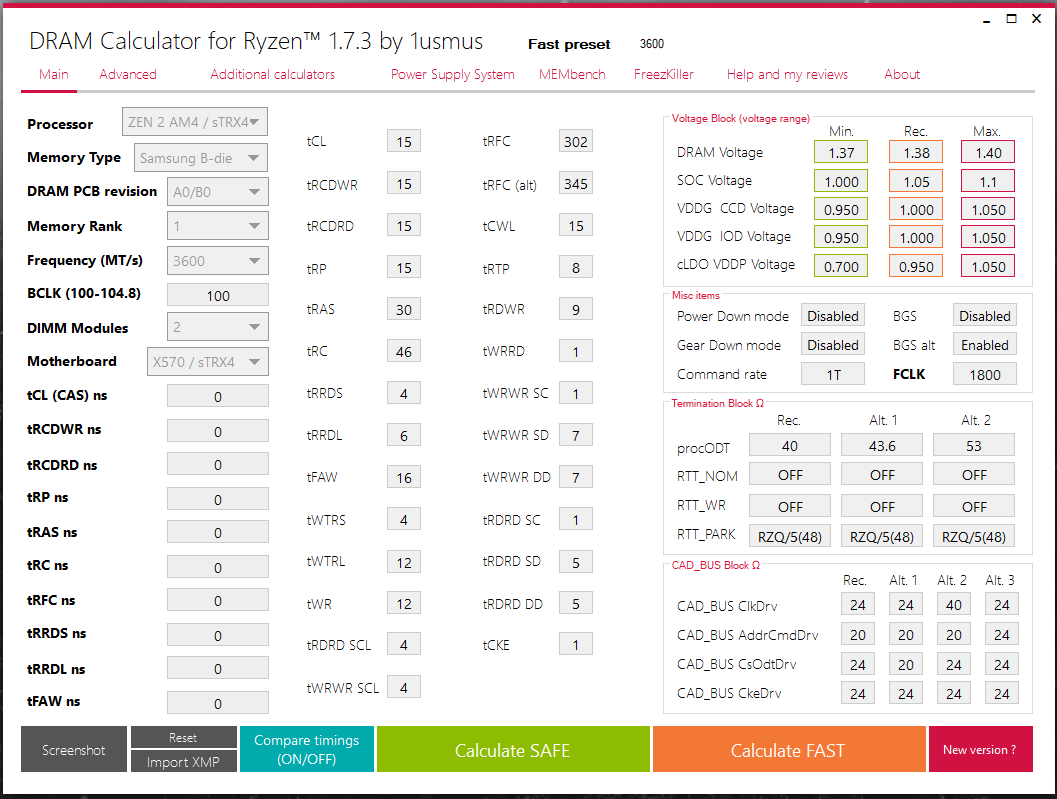The image size is (1057, 799).
Task: Click the tCL (CAS) ns field
Action: 218,396
